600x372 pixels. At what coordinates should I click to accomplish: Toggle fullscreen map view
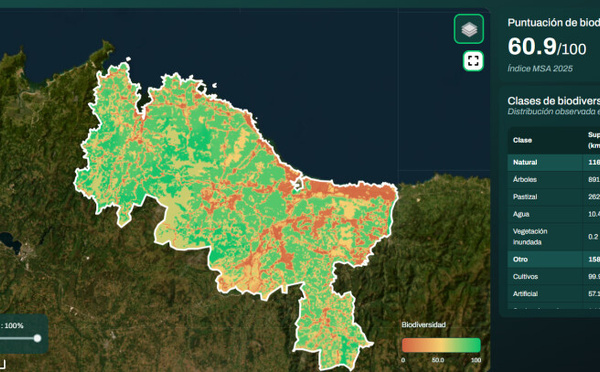473,61
